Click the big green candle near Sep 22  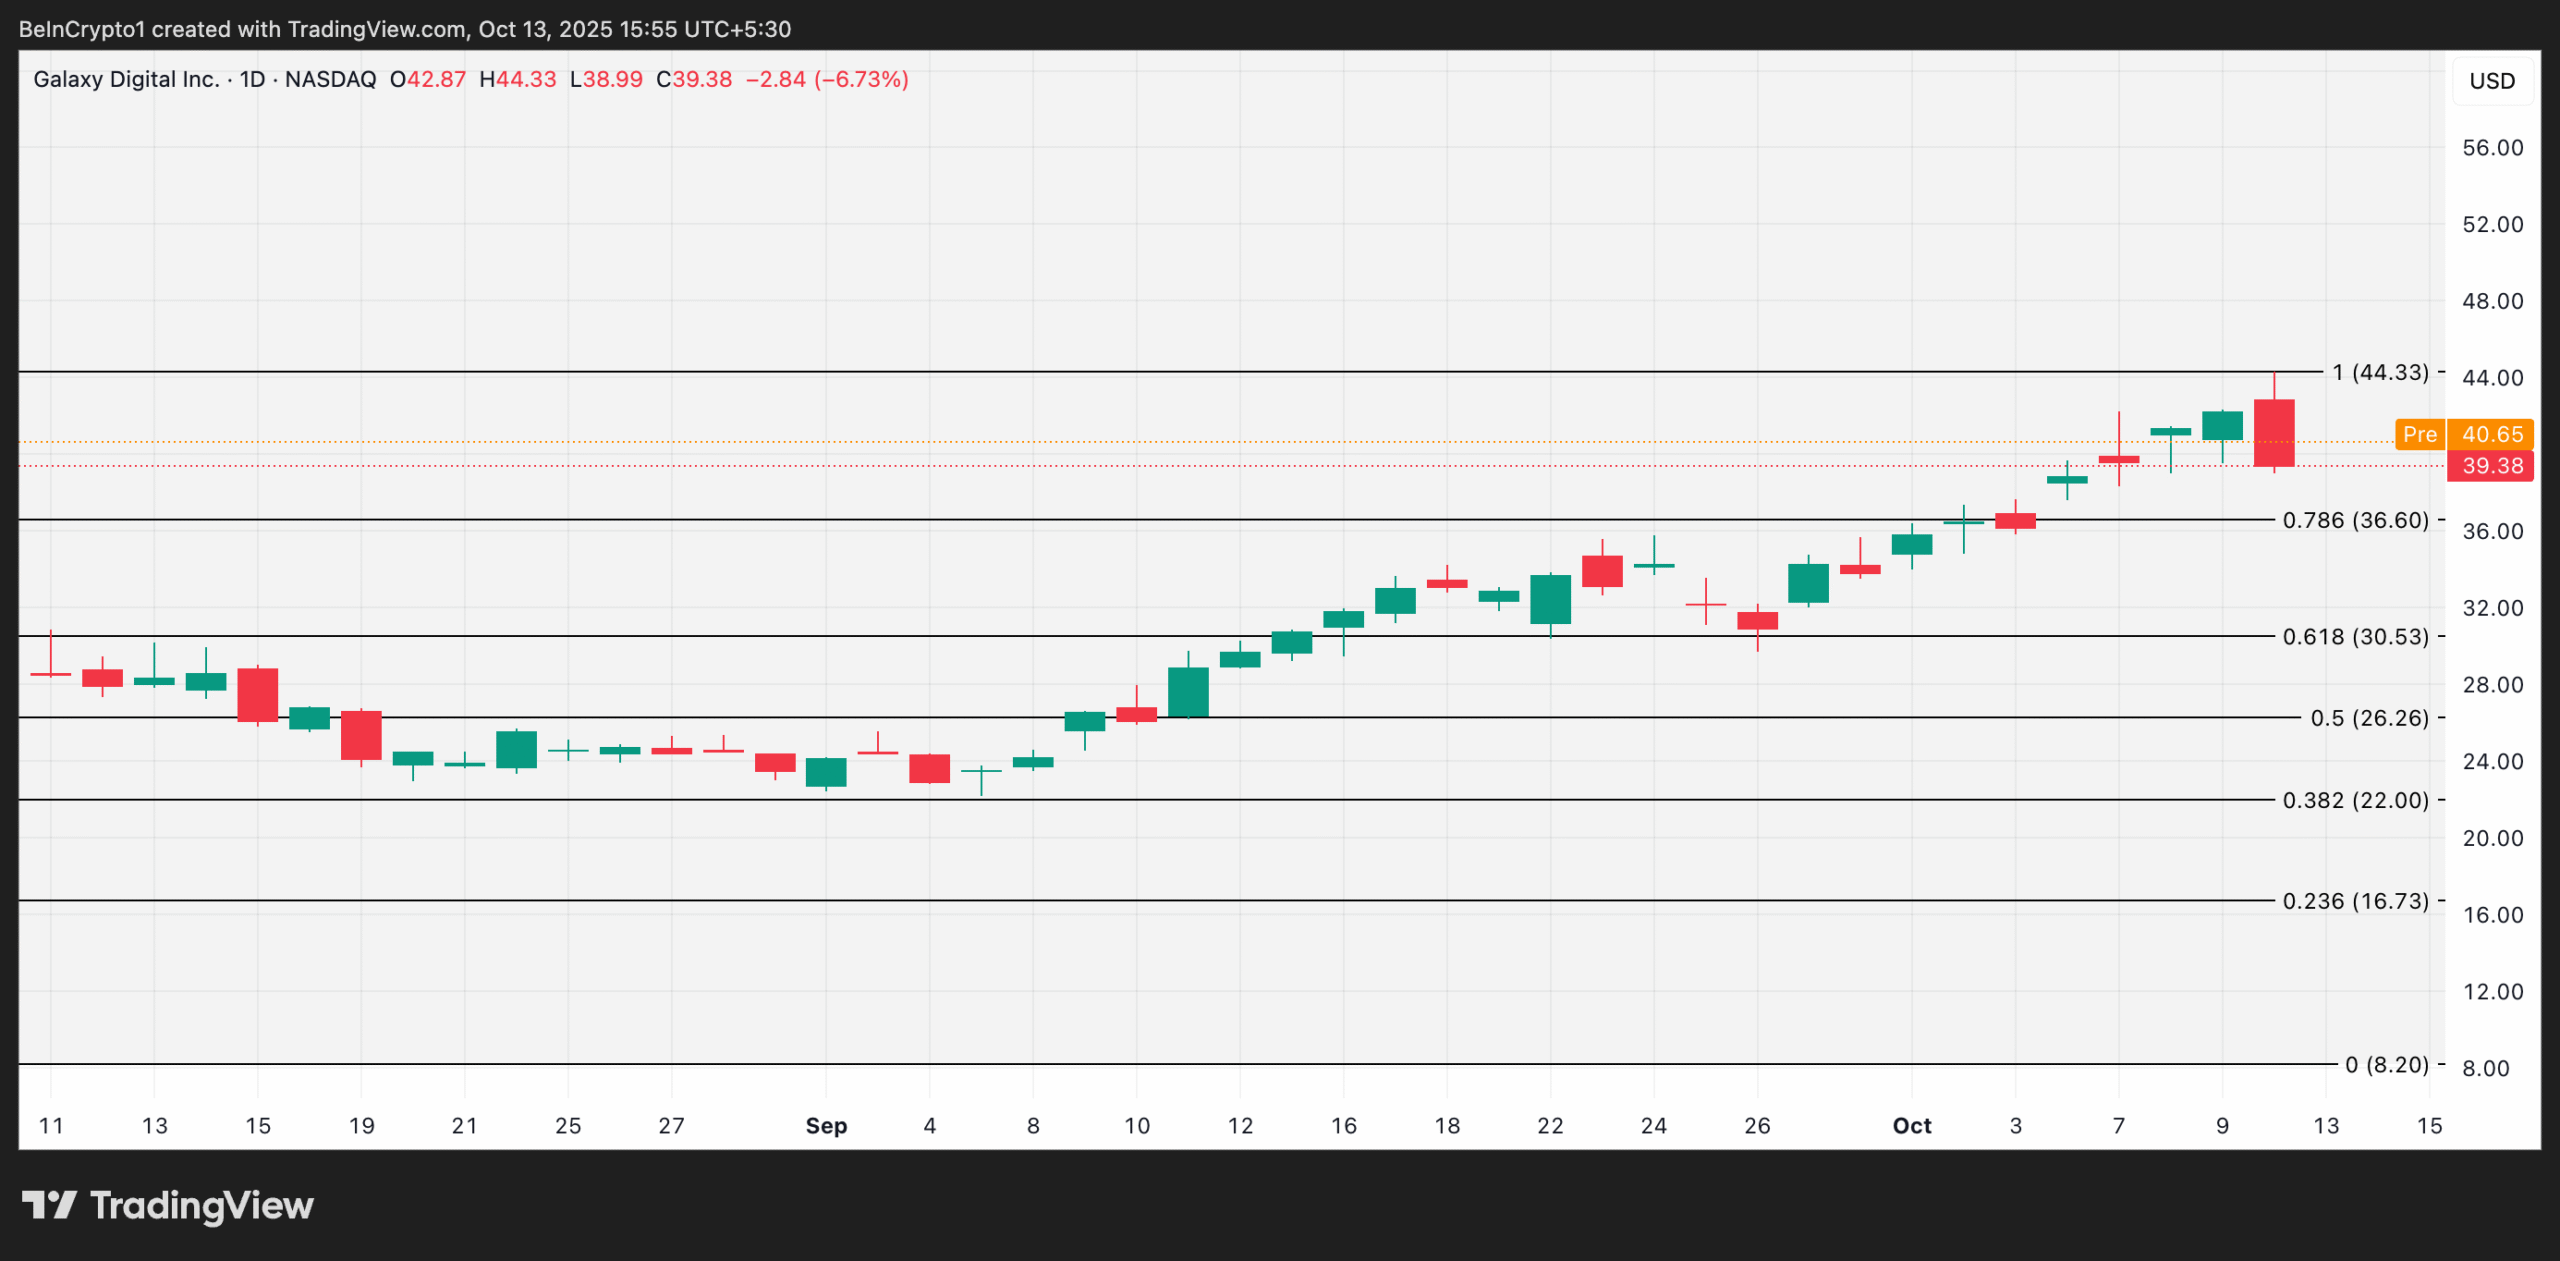(1550, 599)
